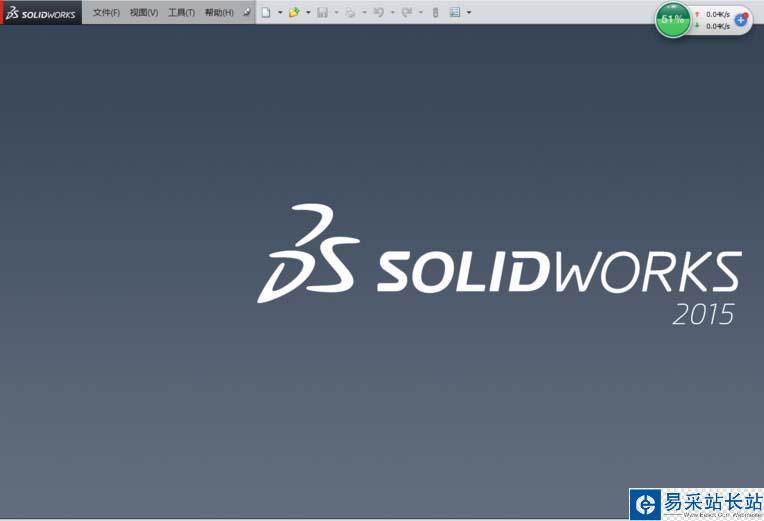Expand the Undo dropdown arrow
Viewport: 764px width, 521px height.
tap(393, 13)
